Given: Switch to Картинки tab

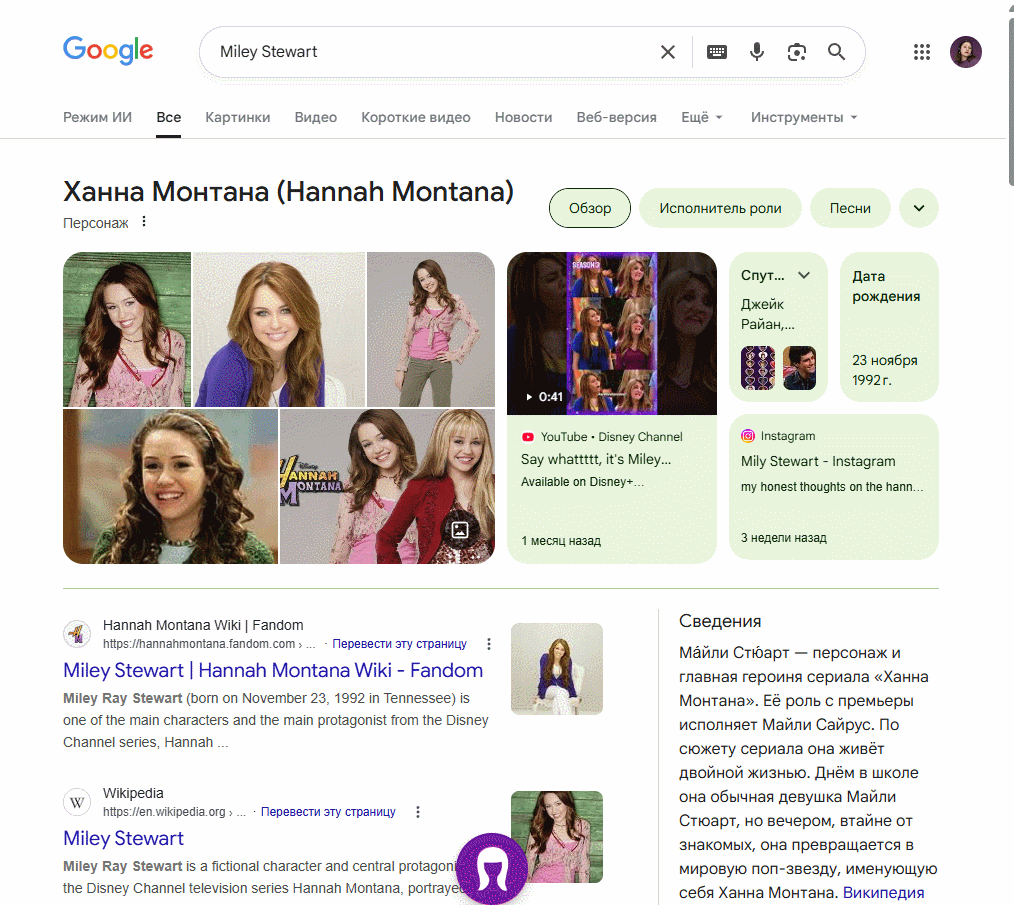Looking at the screenshot, I should click(x=237, y=117).
